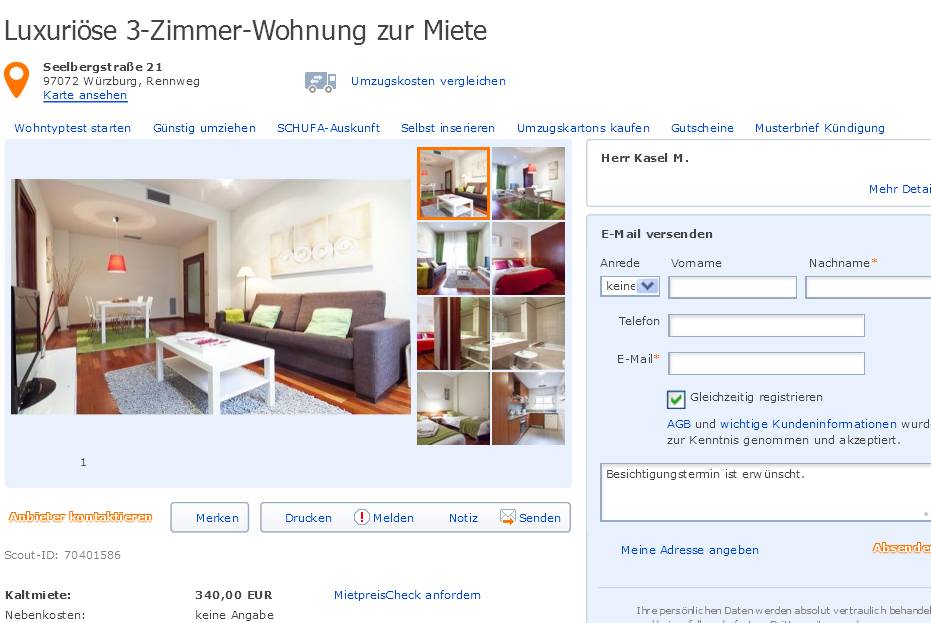Click the envelope Senden icon
Image resolution: width=931 pixels, height=623 pixels.
click(508, 517)
